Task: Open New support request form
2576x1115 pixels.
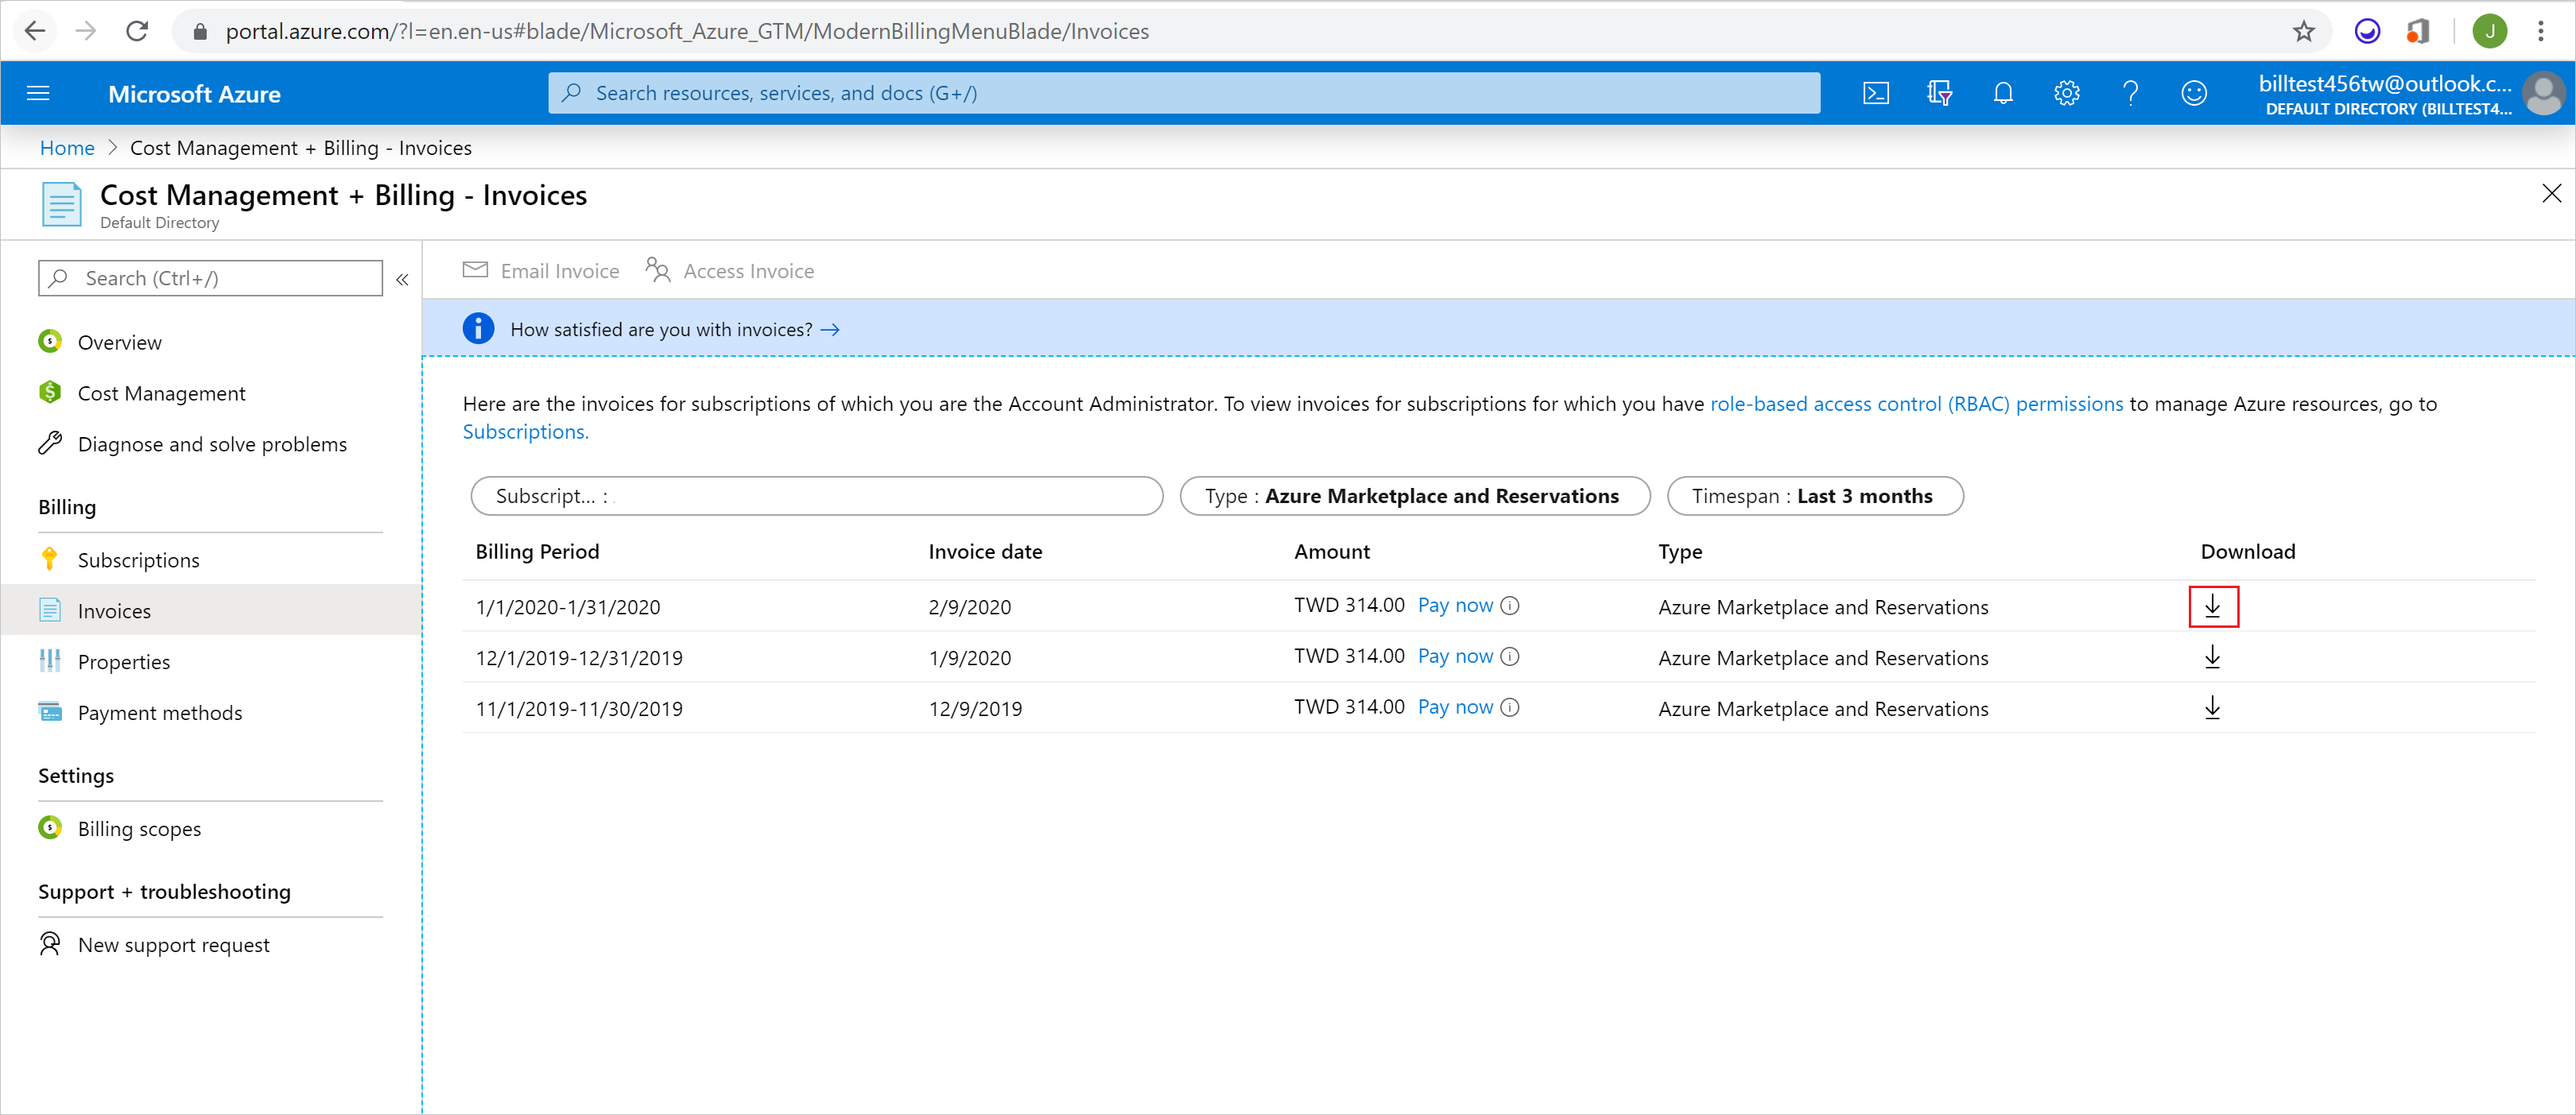Action: pos(174,944)
